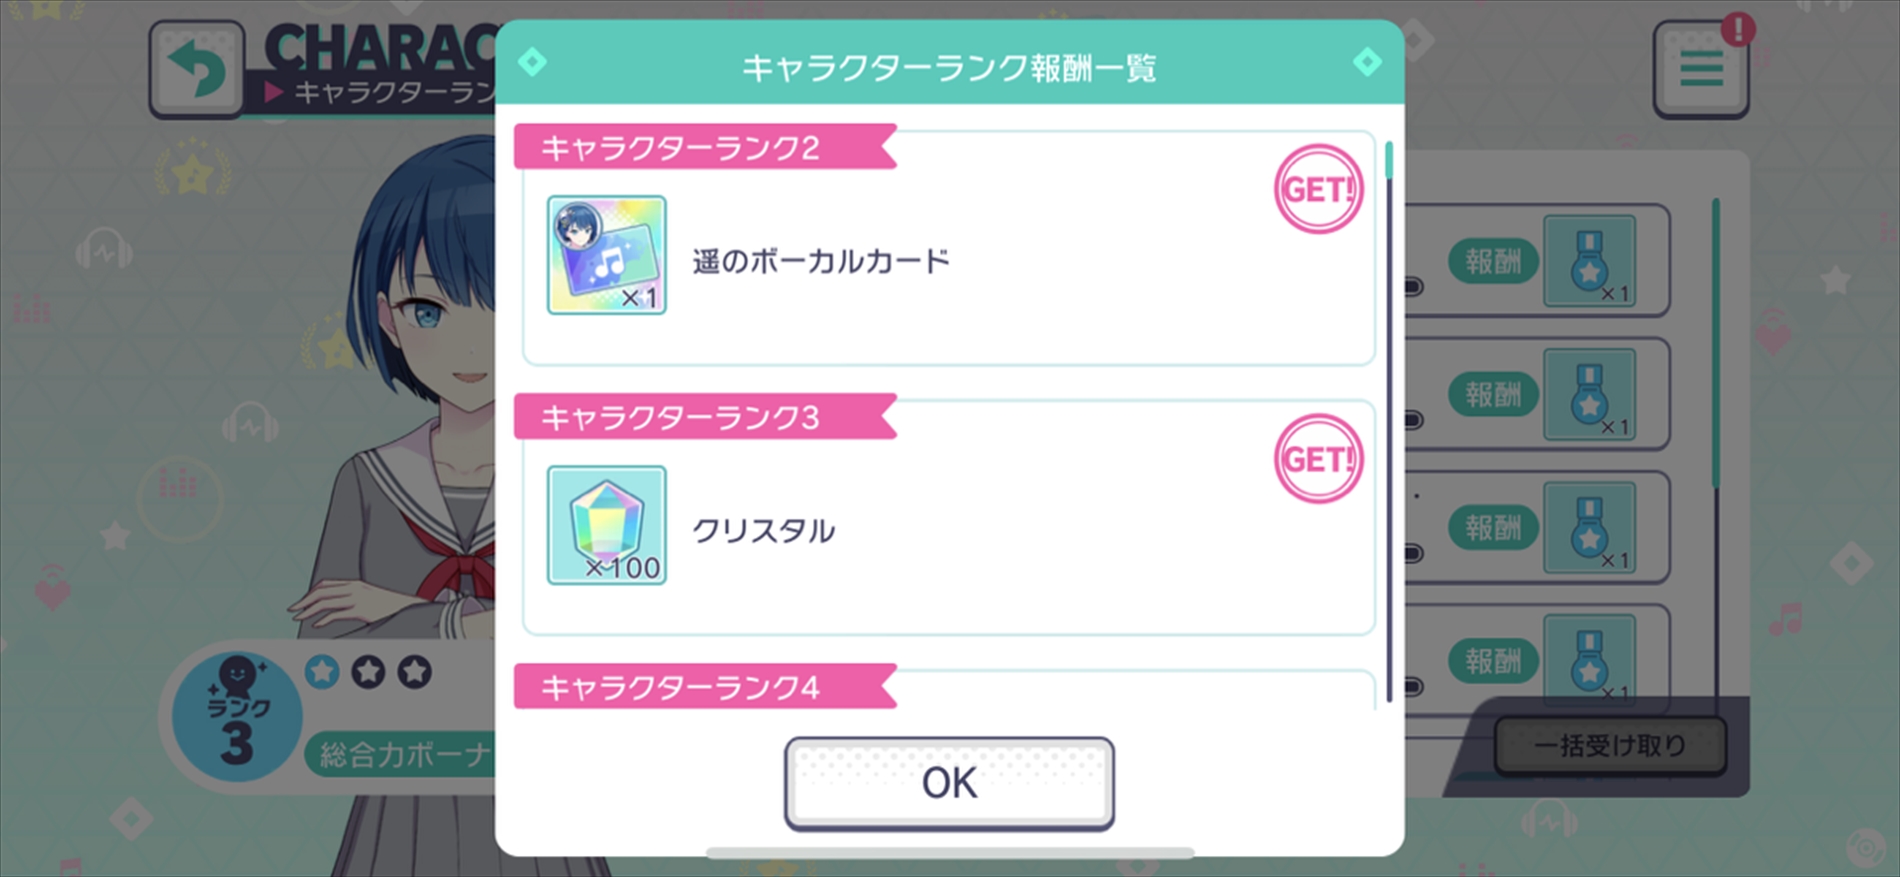Click the left diamond ornament in dialog header
This screenshot has height=877, width=1900.
pyautogui.click(x=532, y=62)
